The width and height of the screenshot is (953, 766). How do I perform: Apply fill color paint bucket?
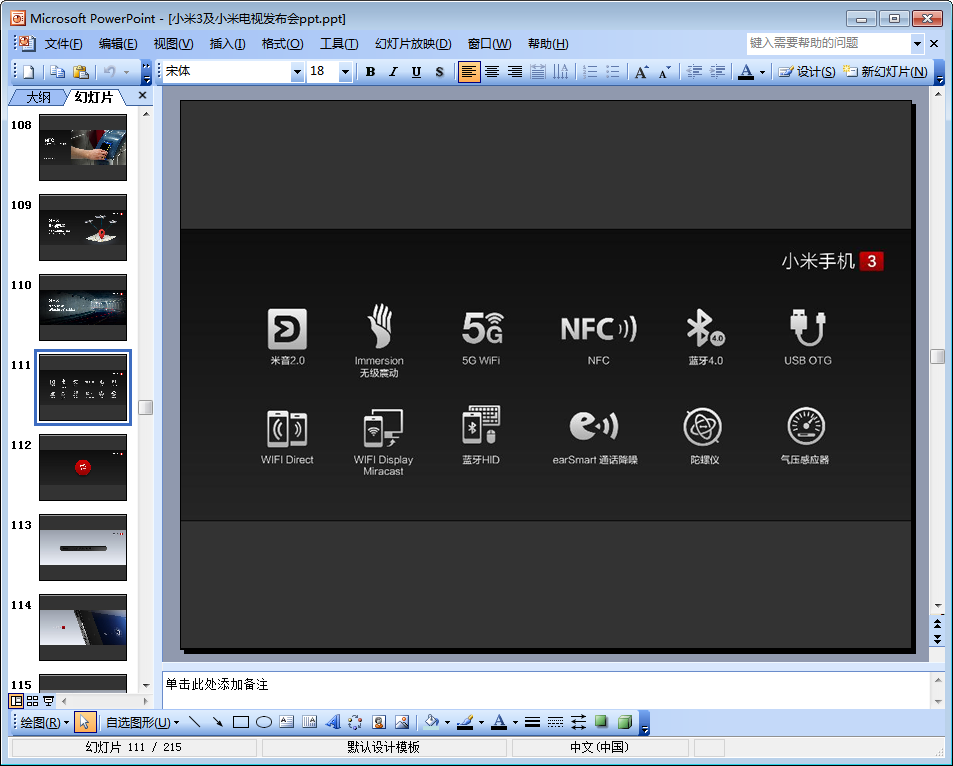432,722
